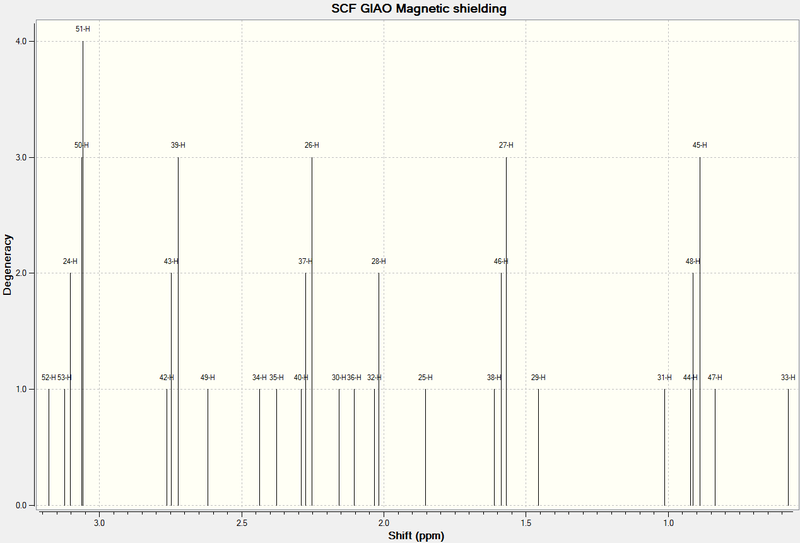Select the 43-H peak label
800x543 pixels.
(x=171, y=261)
